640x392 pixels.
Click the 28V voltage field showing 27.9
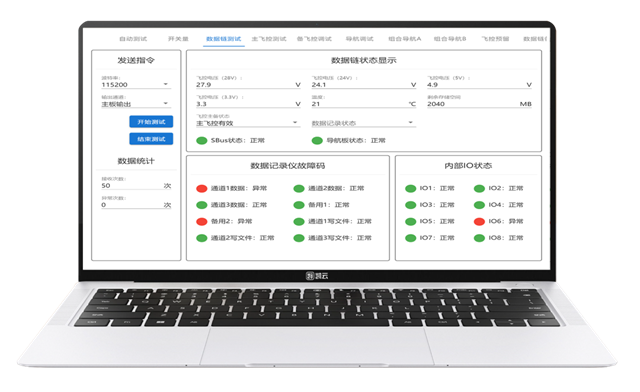(x=248, y=85)
